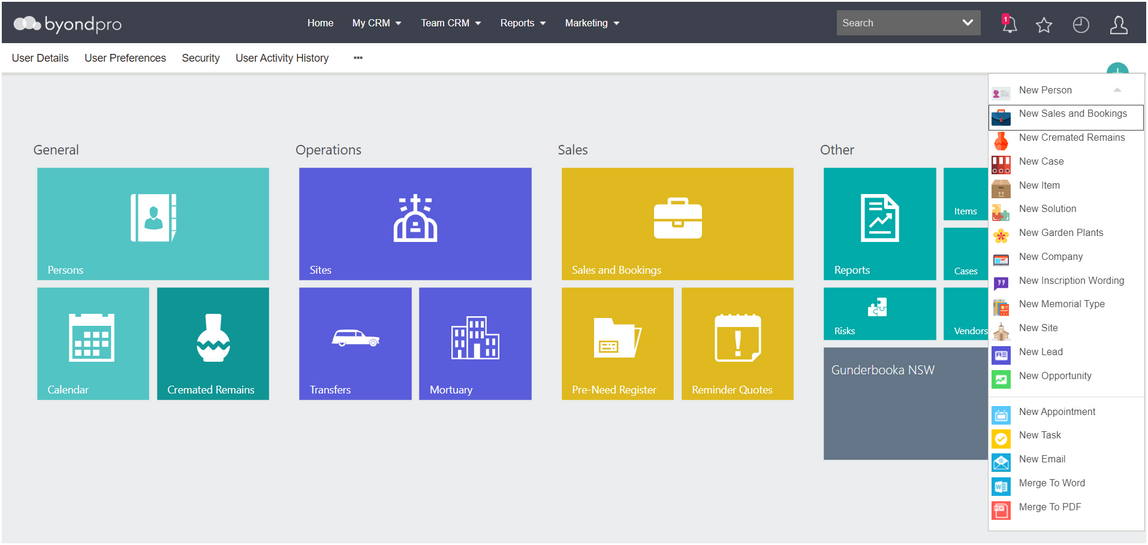Click the byondpro logo

coord(67,24)
